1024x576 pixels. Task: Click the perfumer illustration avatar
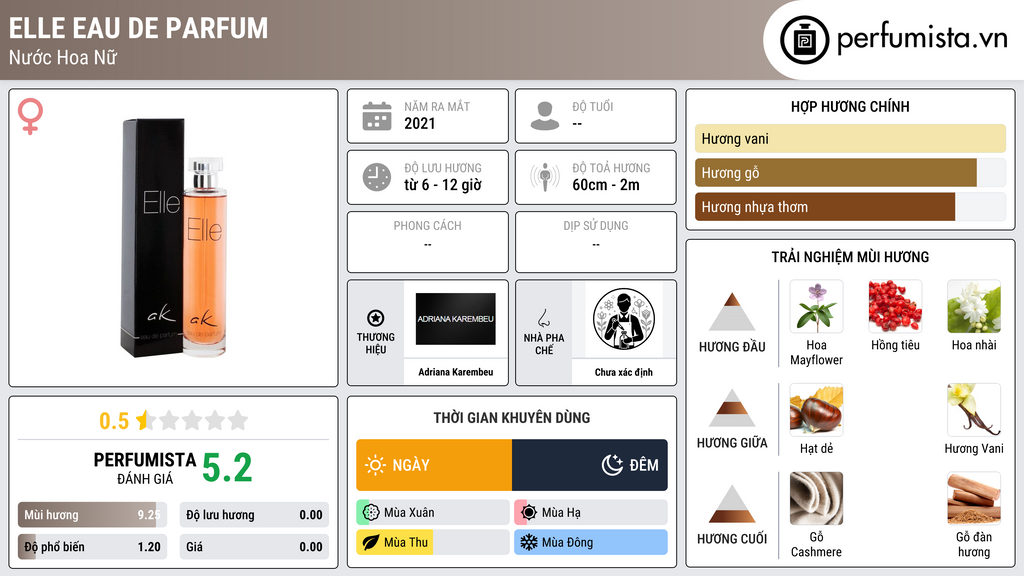click(x=624, y=319)
